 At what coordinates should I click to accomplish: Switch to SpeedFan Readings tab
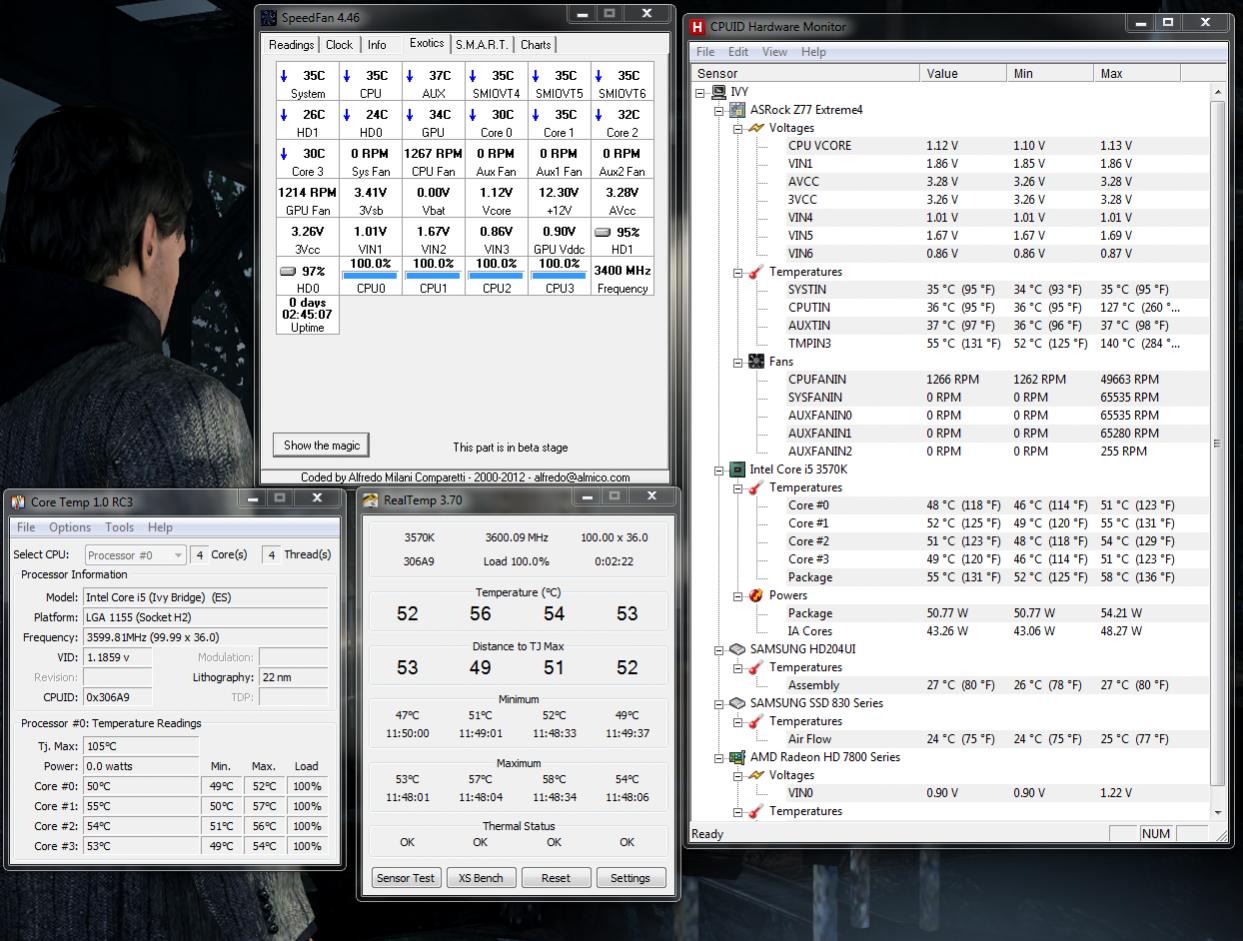[291, 45]
